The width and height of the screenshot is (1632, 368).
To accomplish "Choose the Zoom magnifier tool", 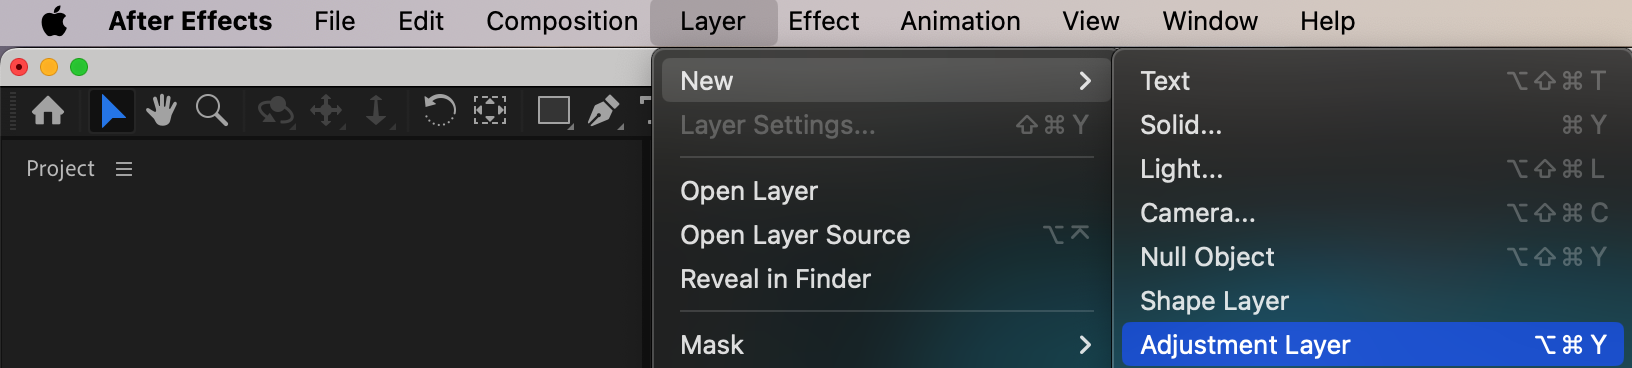I will coord(211,110).
